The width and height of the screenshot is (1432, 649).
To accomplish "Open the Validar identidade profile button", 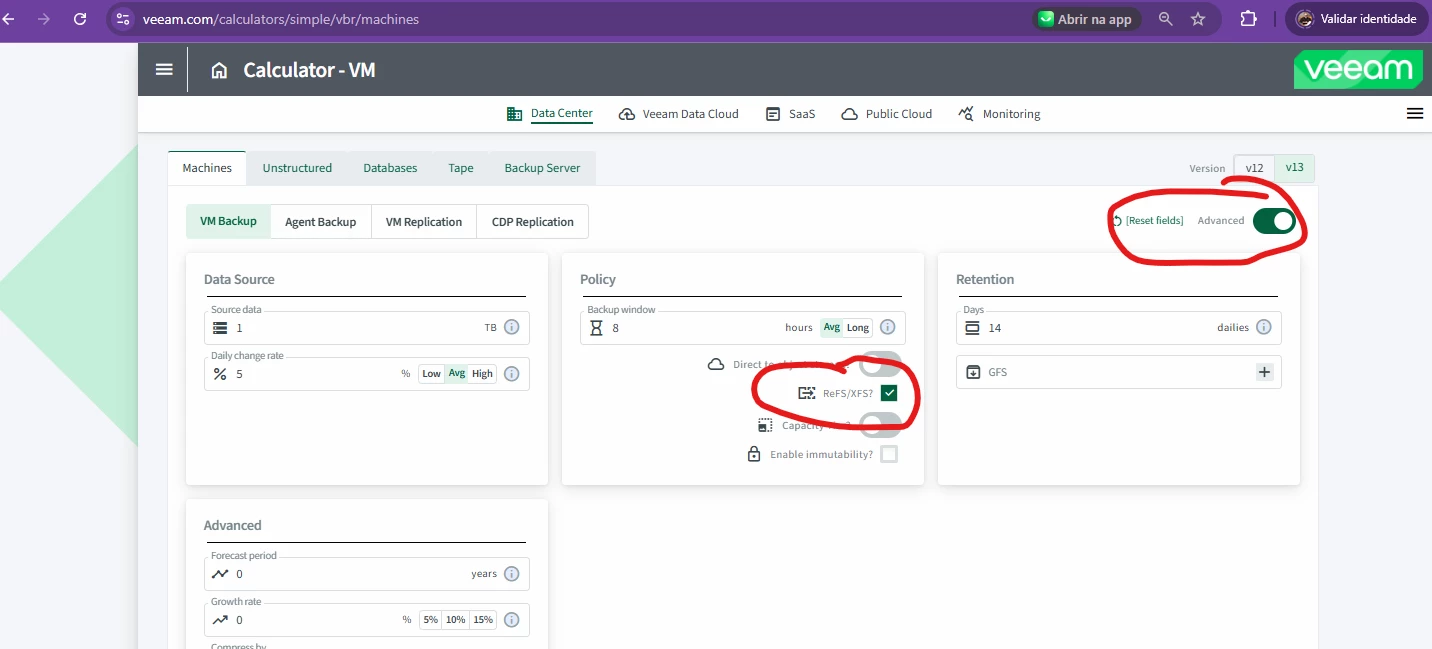I will 1356,19.
